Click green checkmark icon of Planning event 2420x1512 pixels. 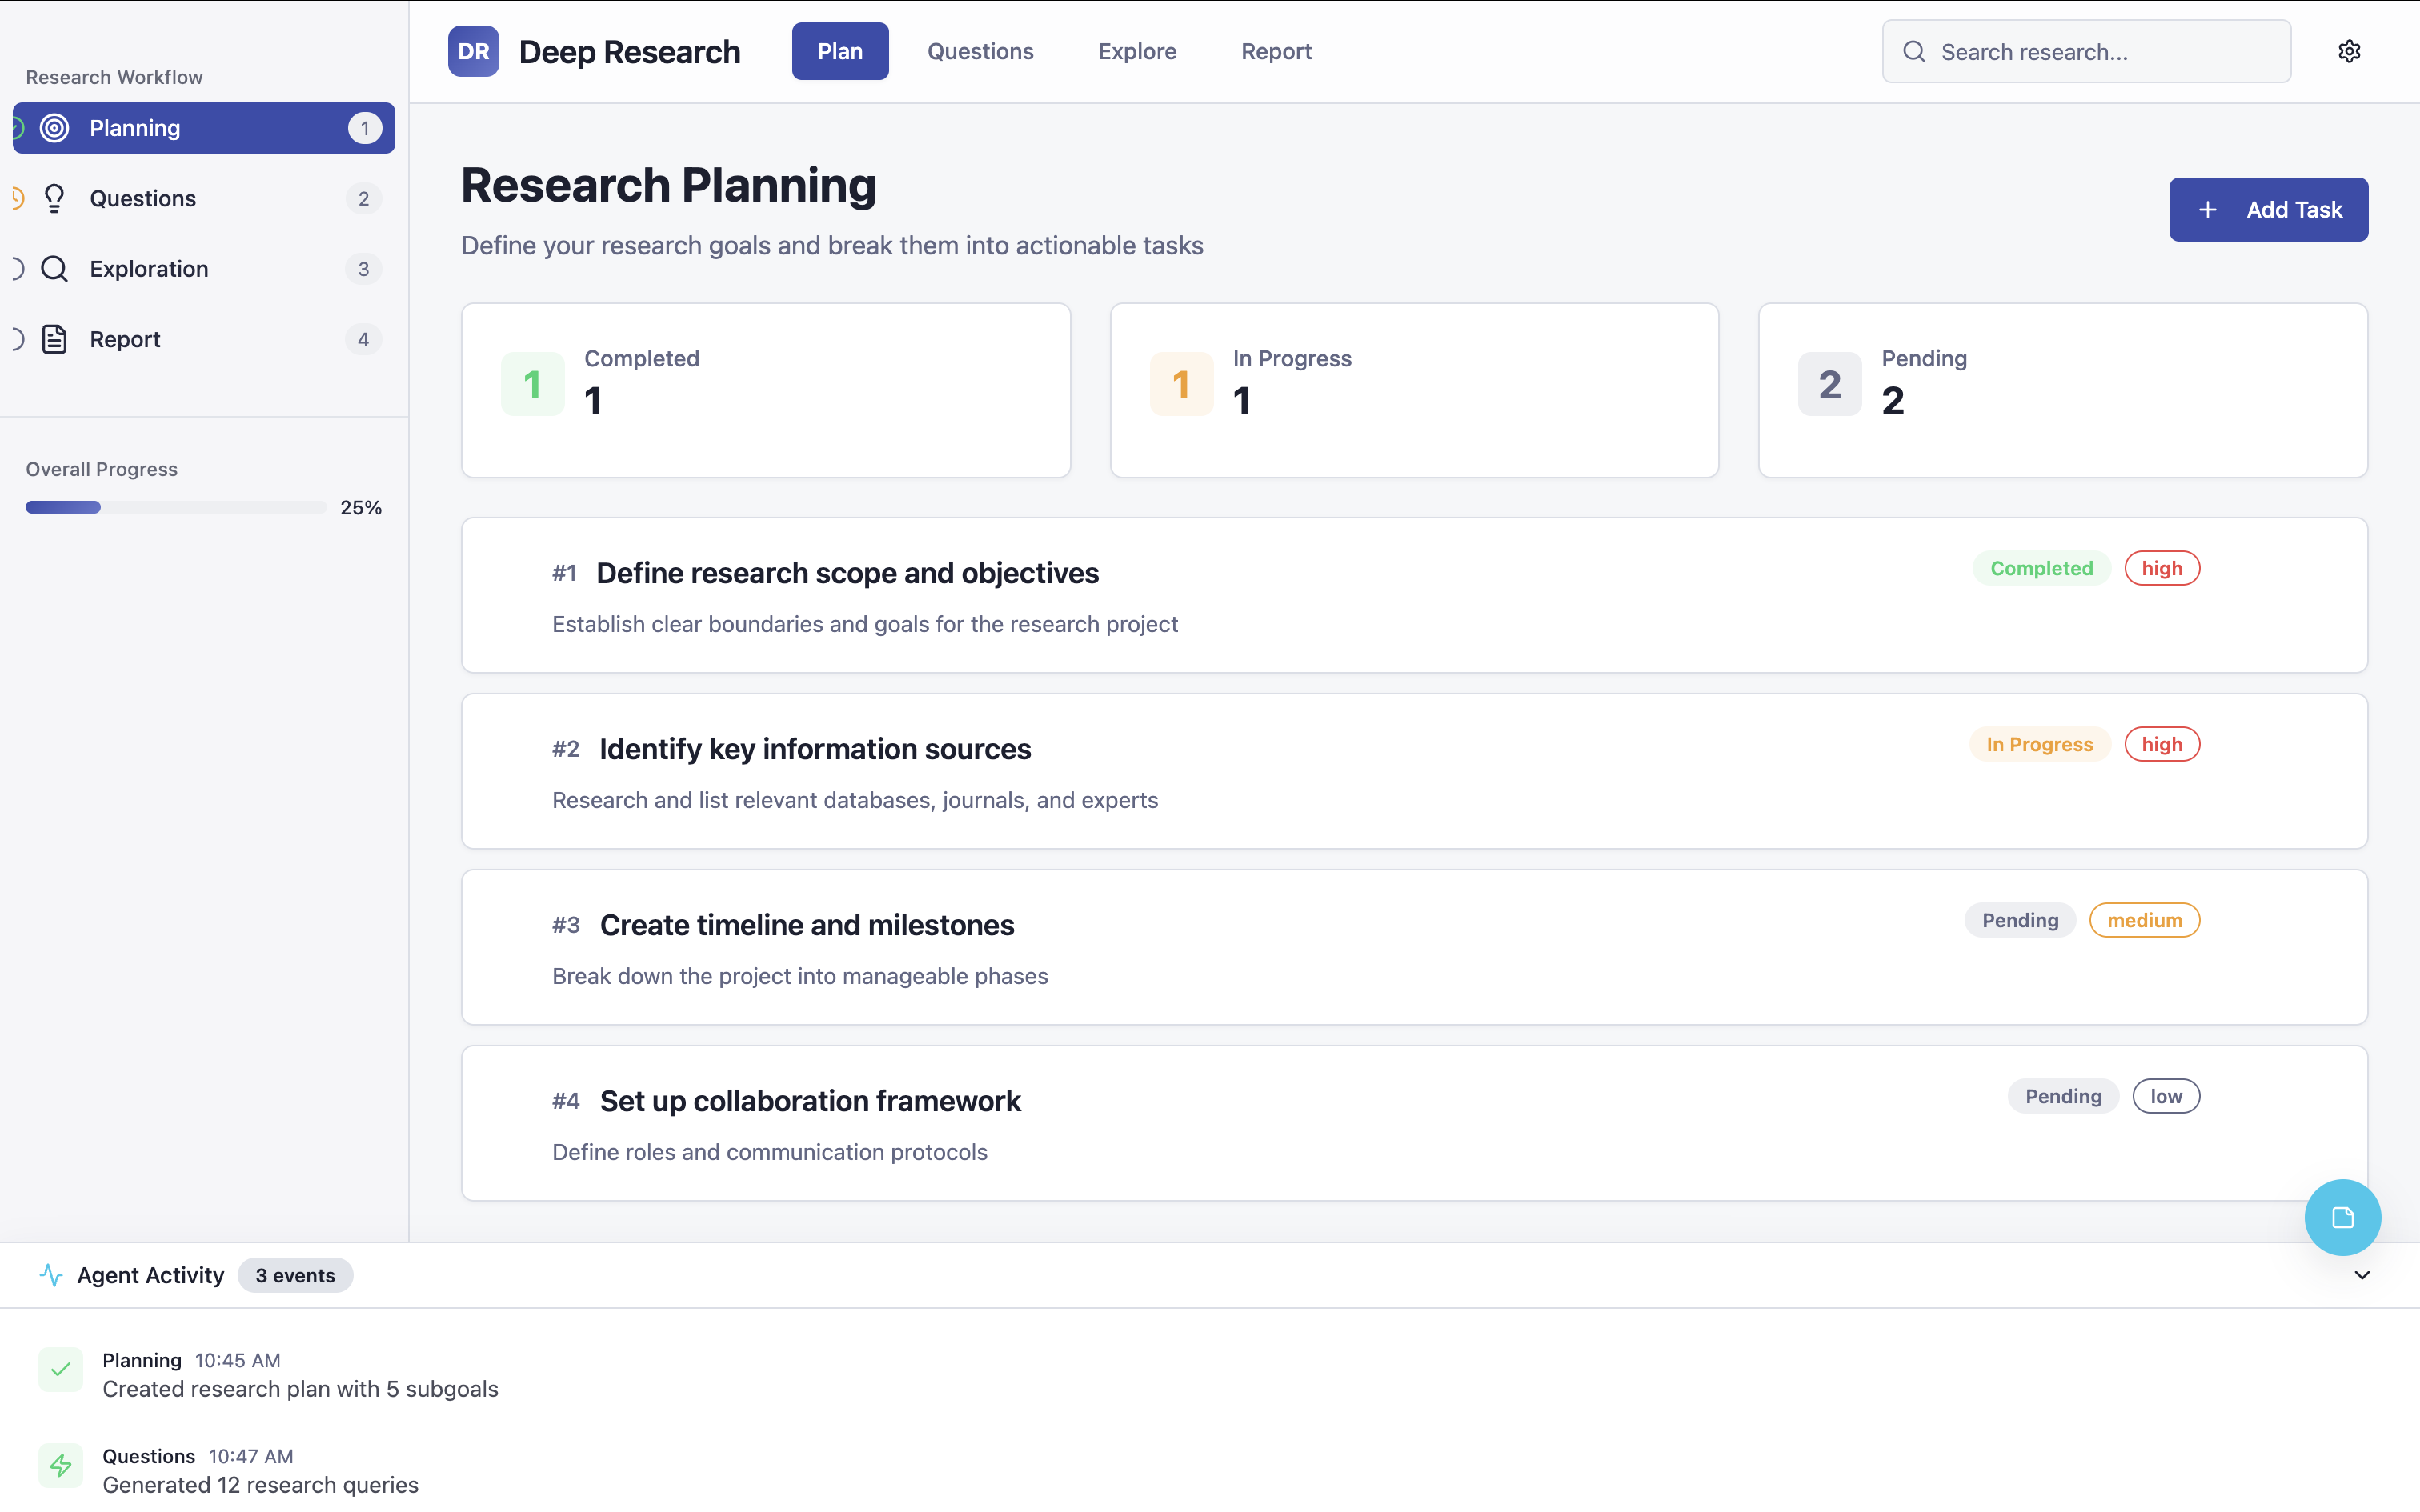[61, 1369]
